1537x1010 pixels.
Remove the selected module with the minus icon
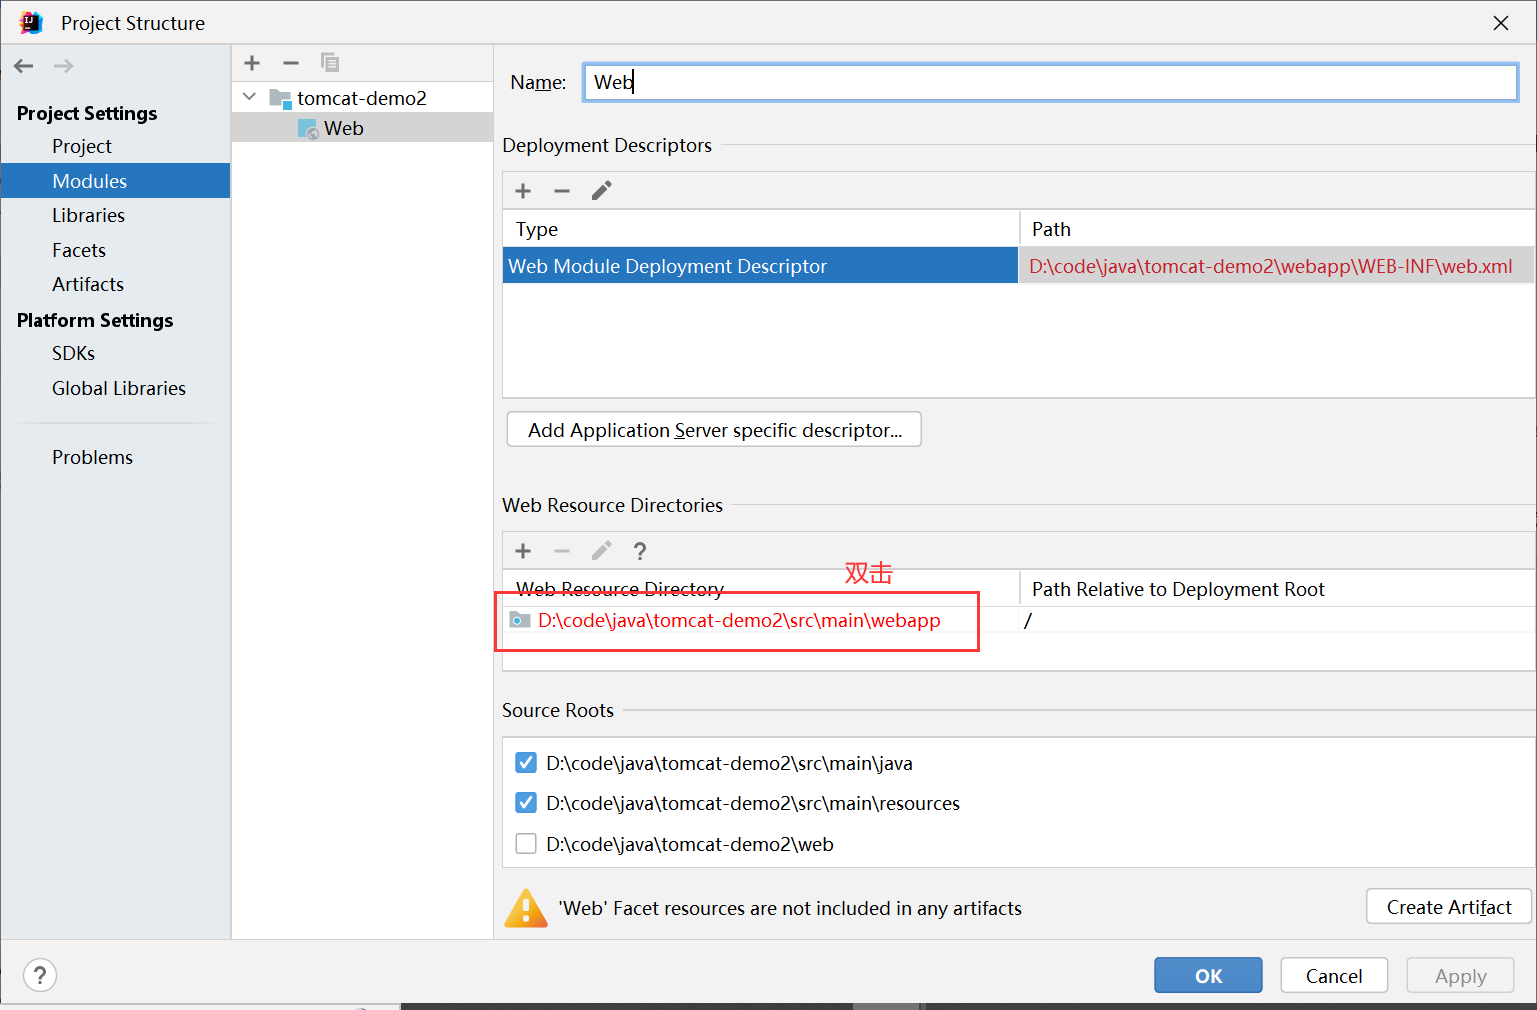tap(291, 63)
